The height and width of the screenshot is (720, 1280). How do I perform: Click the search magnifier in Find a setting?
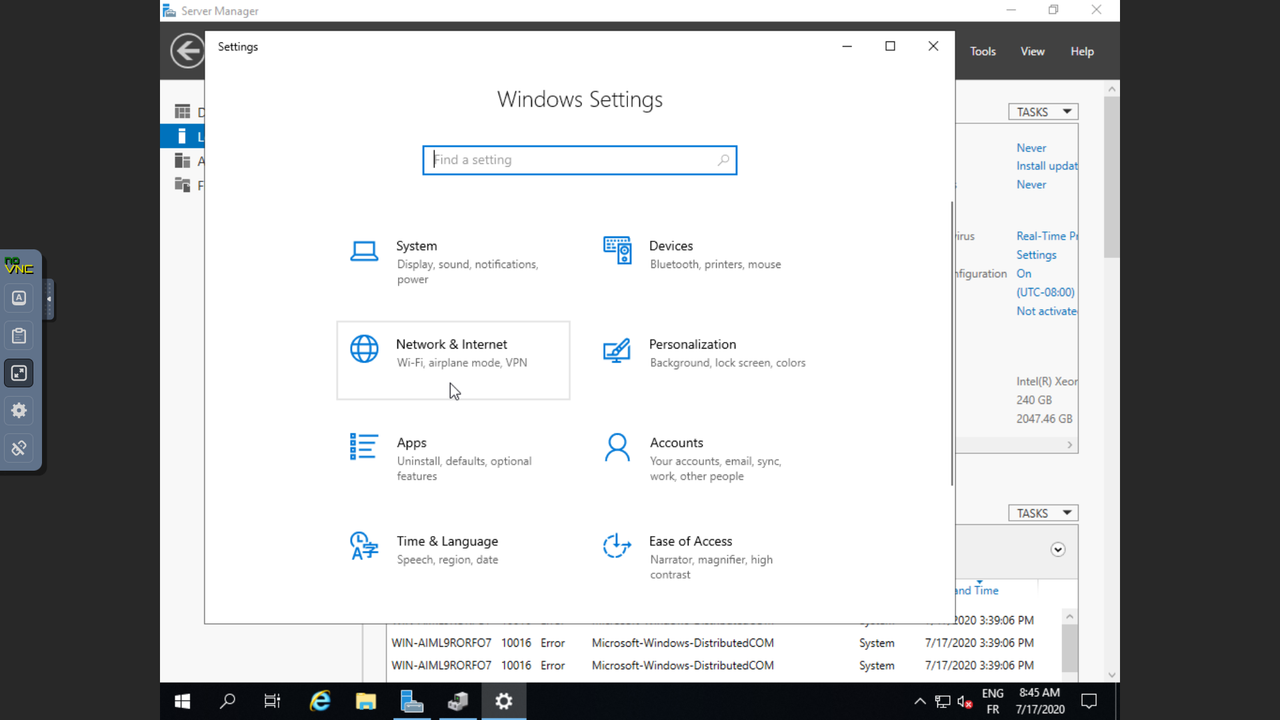(723, 160)
